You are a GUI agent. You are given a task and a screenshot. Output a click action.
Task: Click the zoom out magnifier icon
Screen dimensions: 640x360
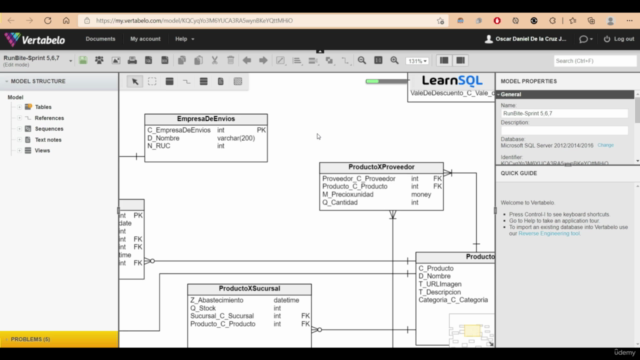click(x=362, y=60)
